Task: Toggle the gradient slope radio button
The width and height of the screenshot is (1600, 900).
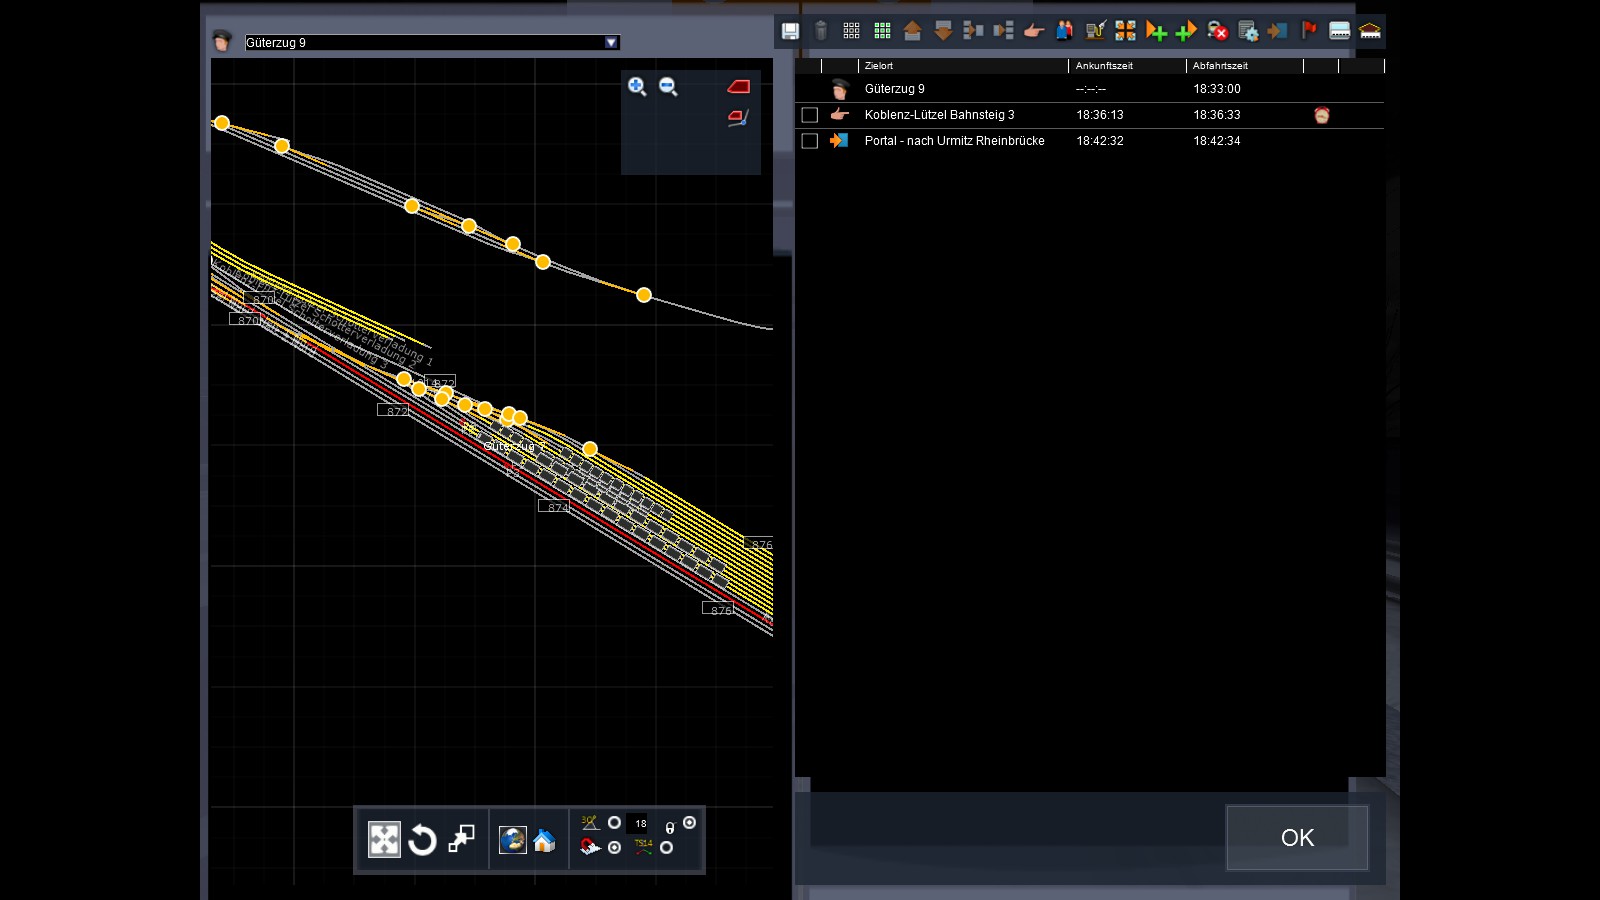Action: tap(614, 823)
